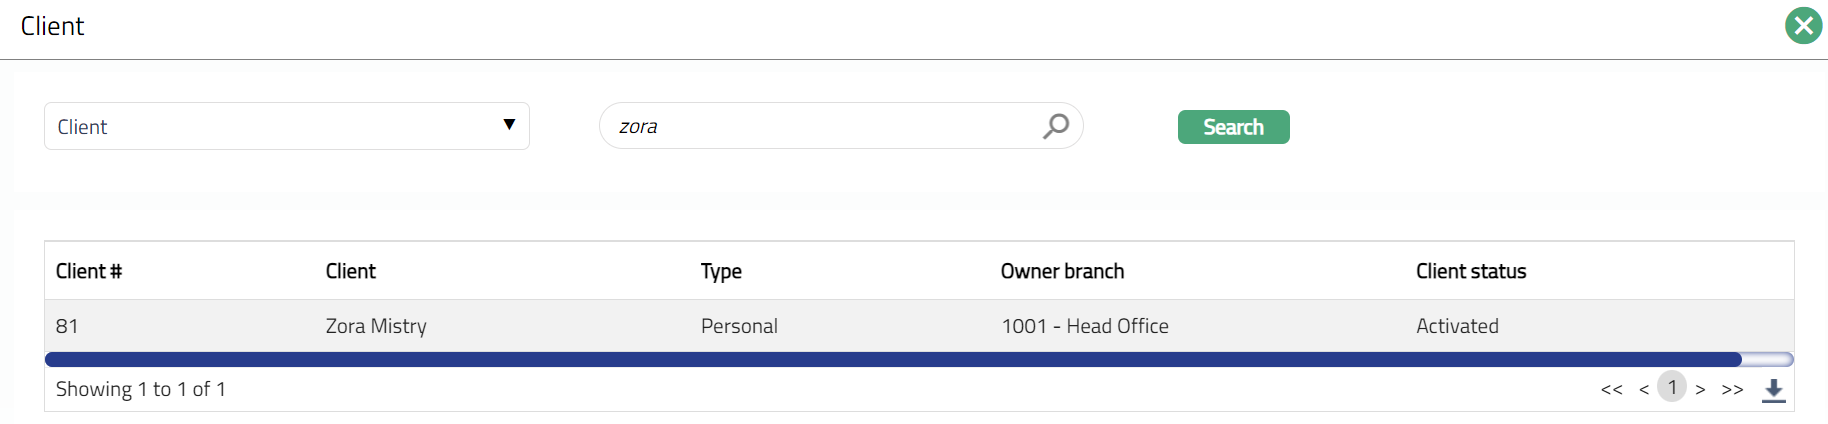
Task: Sort by the "Client #" column header
Action: (89, 271)
